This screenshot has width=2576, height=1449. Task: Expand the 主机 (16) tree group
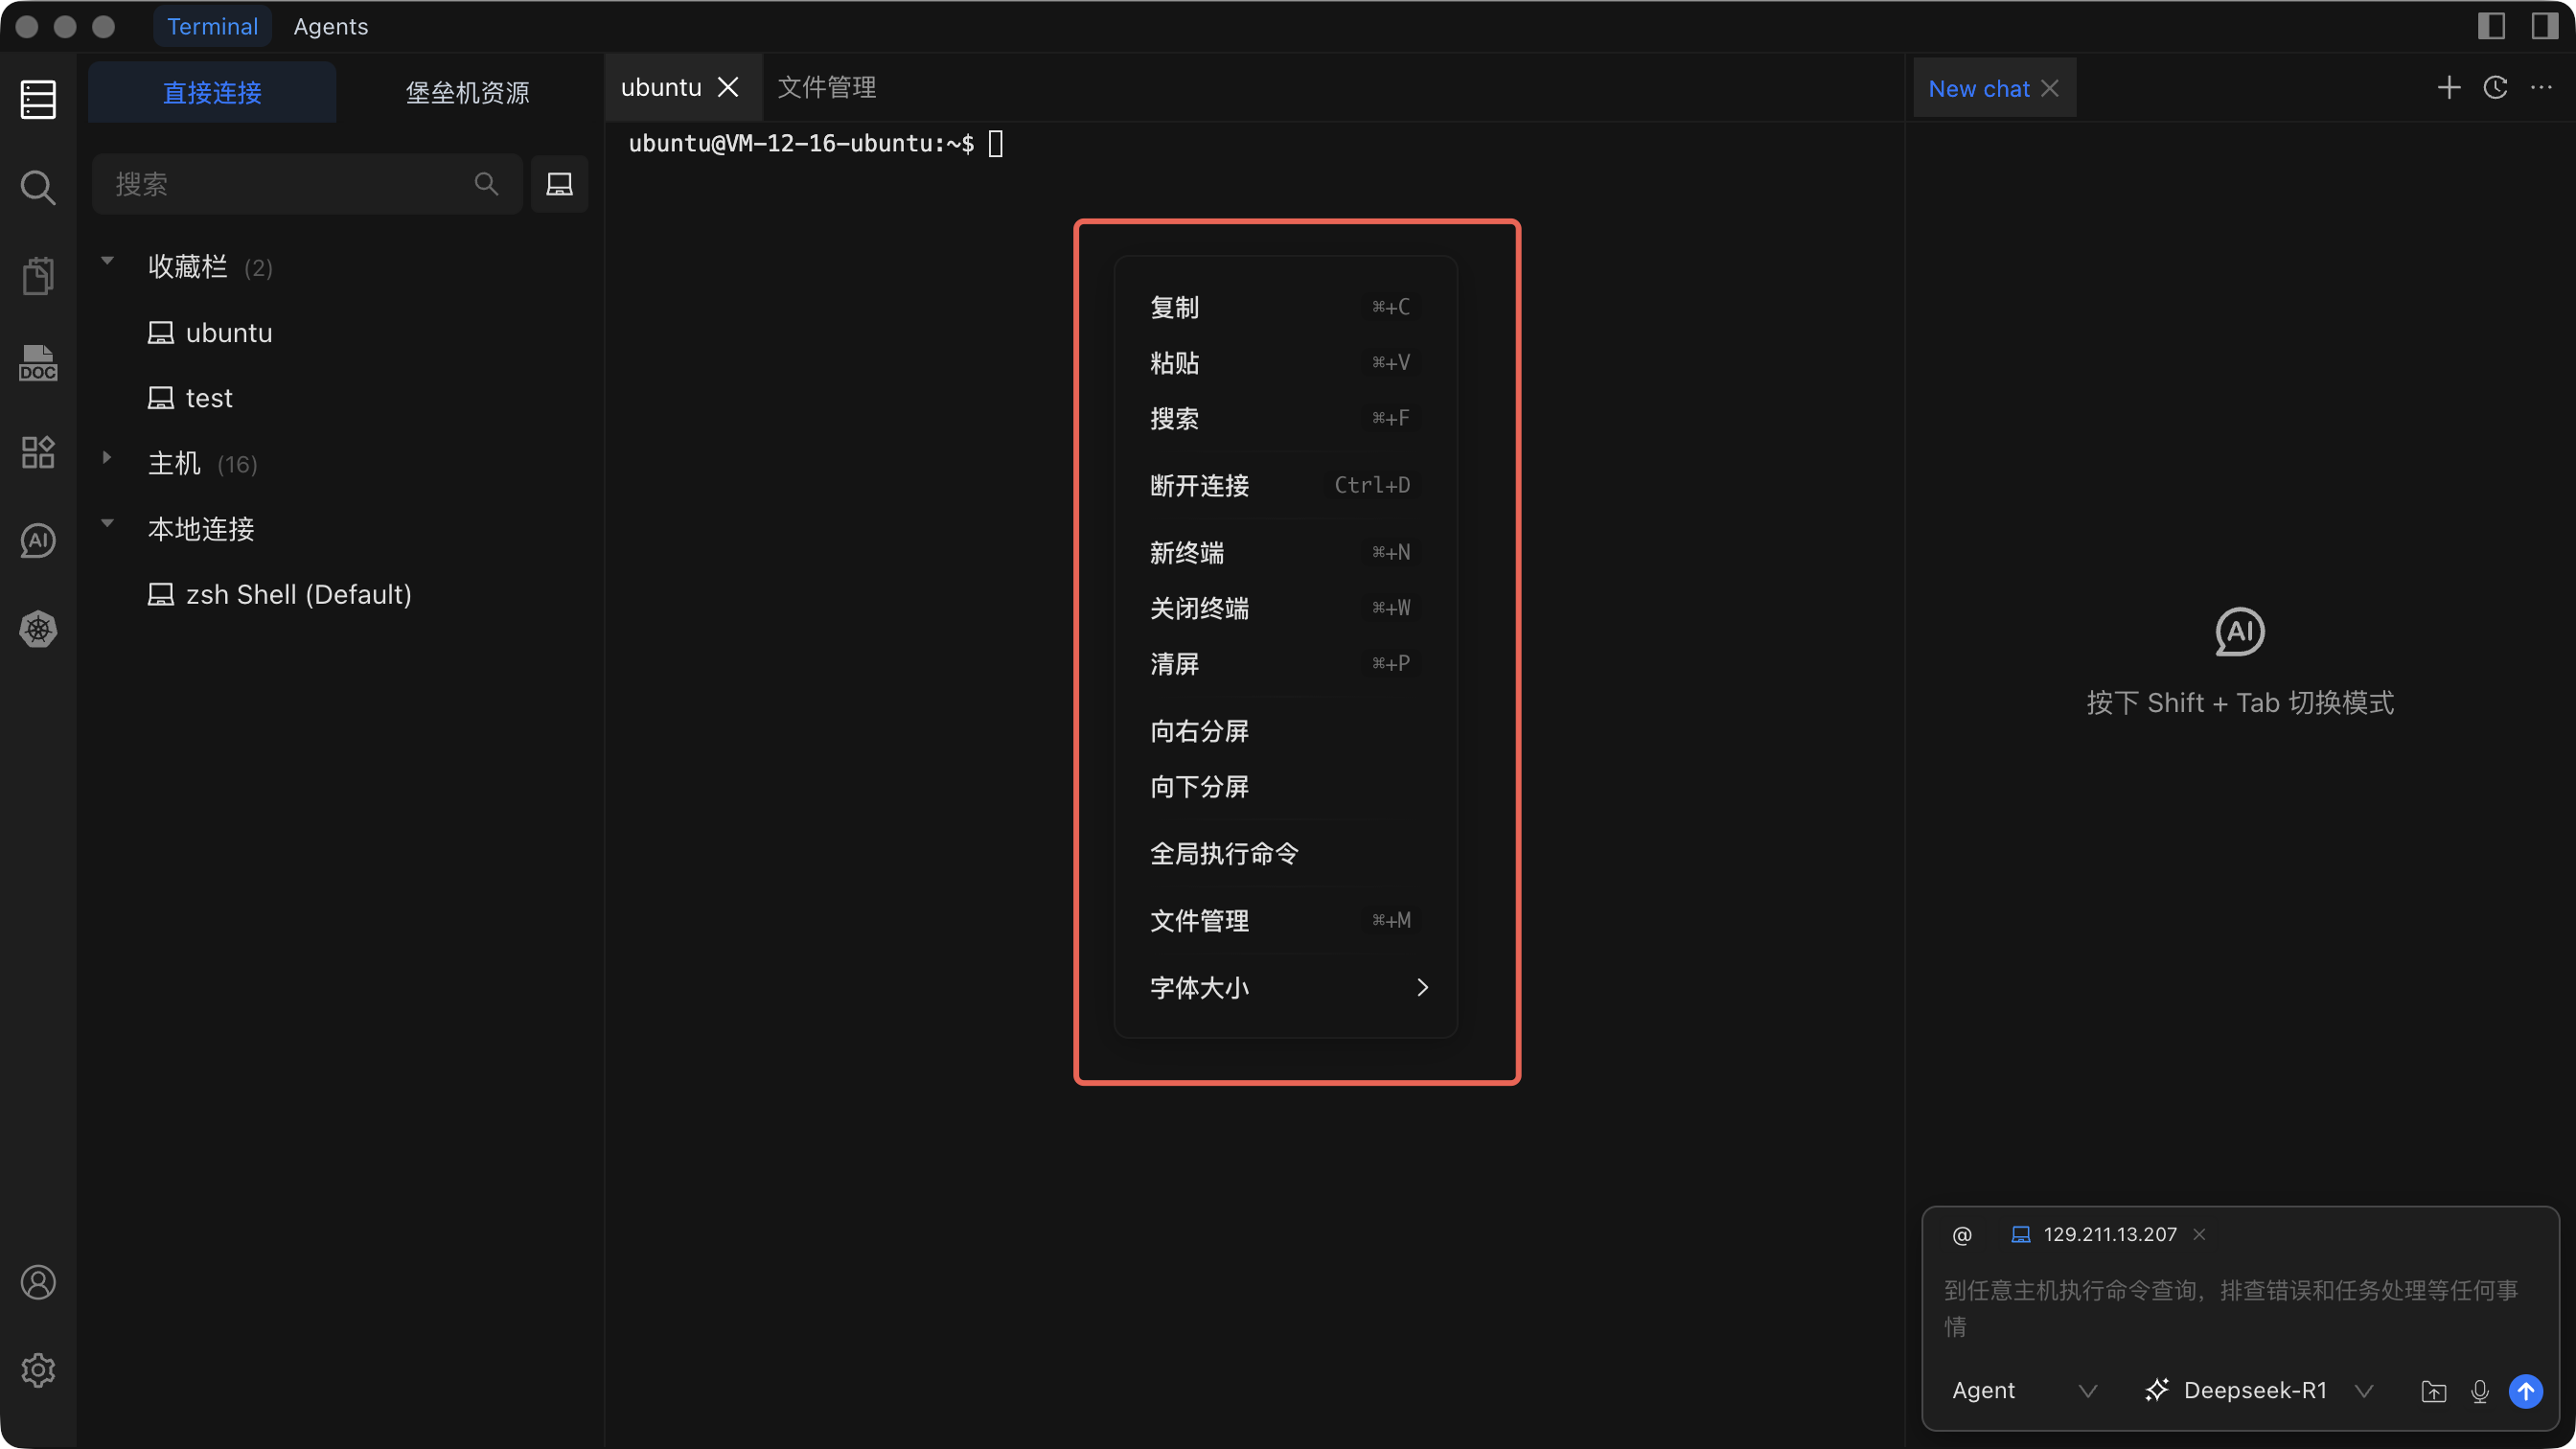pyautogui.click(x=107, y=459)
